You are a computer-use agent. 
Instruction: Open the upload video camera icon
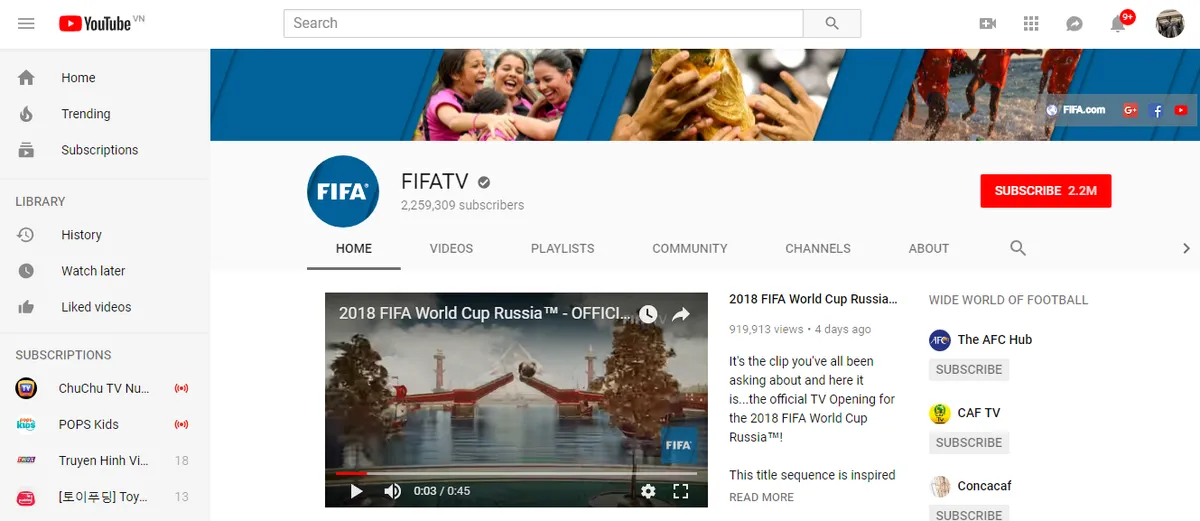pos(988,23)
